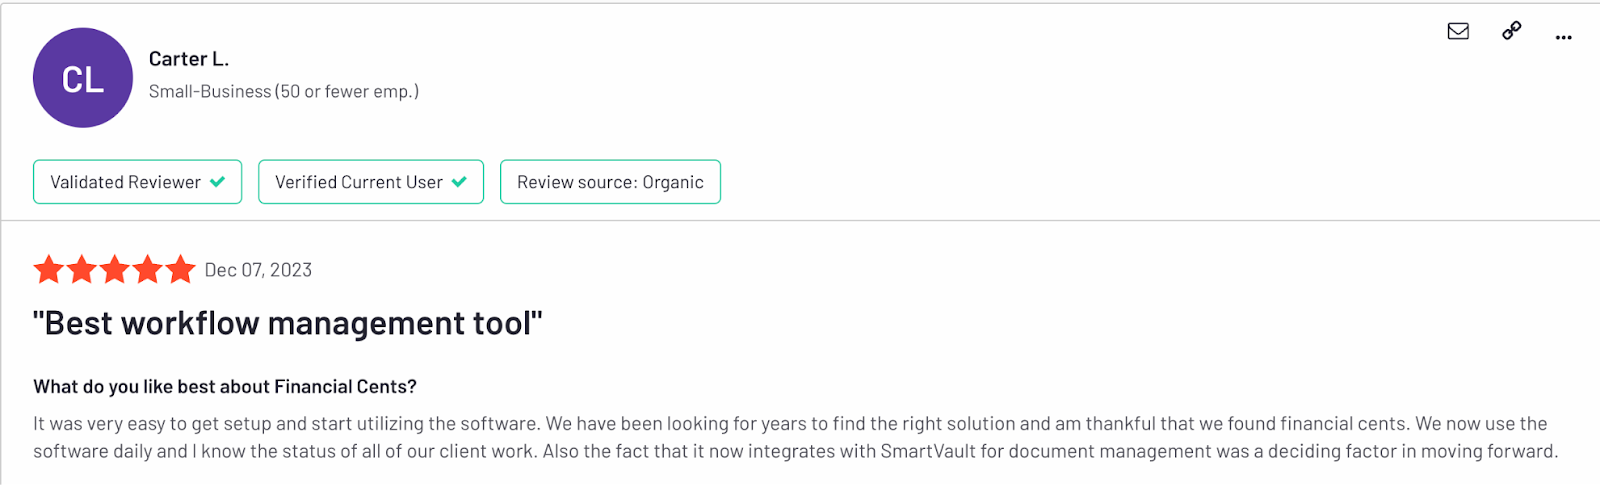Click the green check in Verified Current User
The image size is (1600, 485).
[x=459, y=182]
